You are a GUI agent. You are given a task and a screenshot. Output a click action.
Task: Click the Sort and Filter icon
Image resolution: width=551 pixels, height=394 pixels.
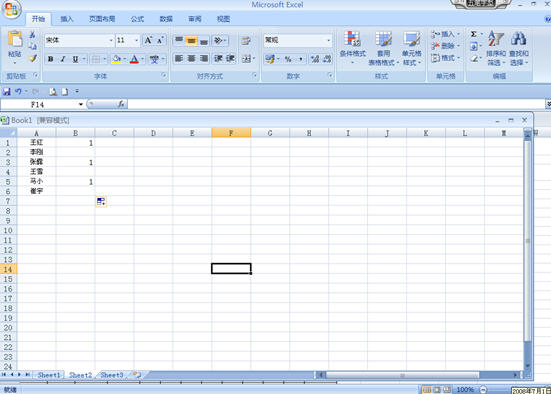point(496,48)
